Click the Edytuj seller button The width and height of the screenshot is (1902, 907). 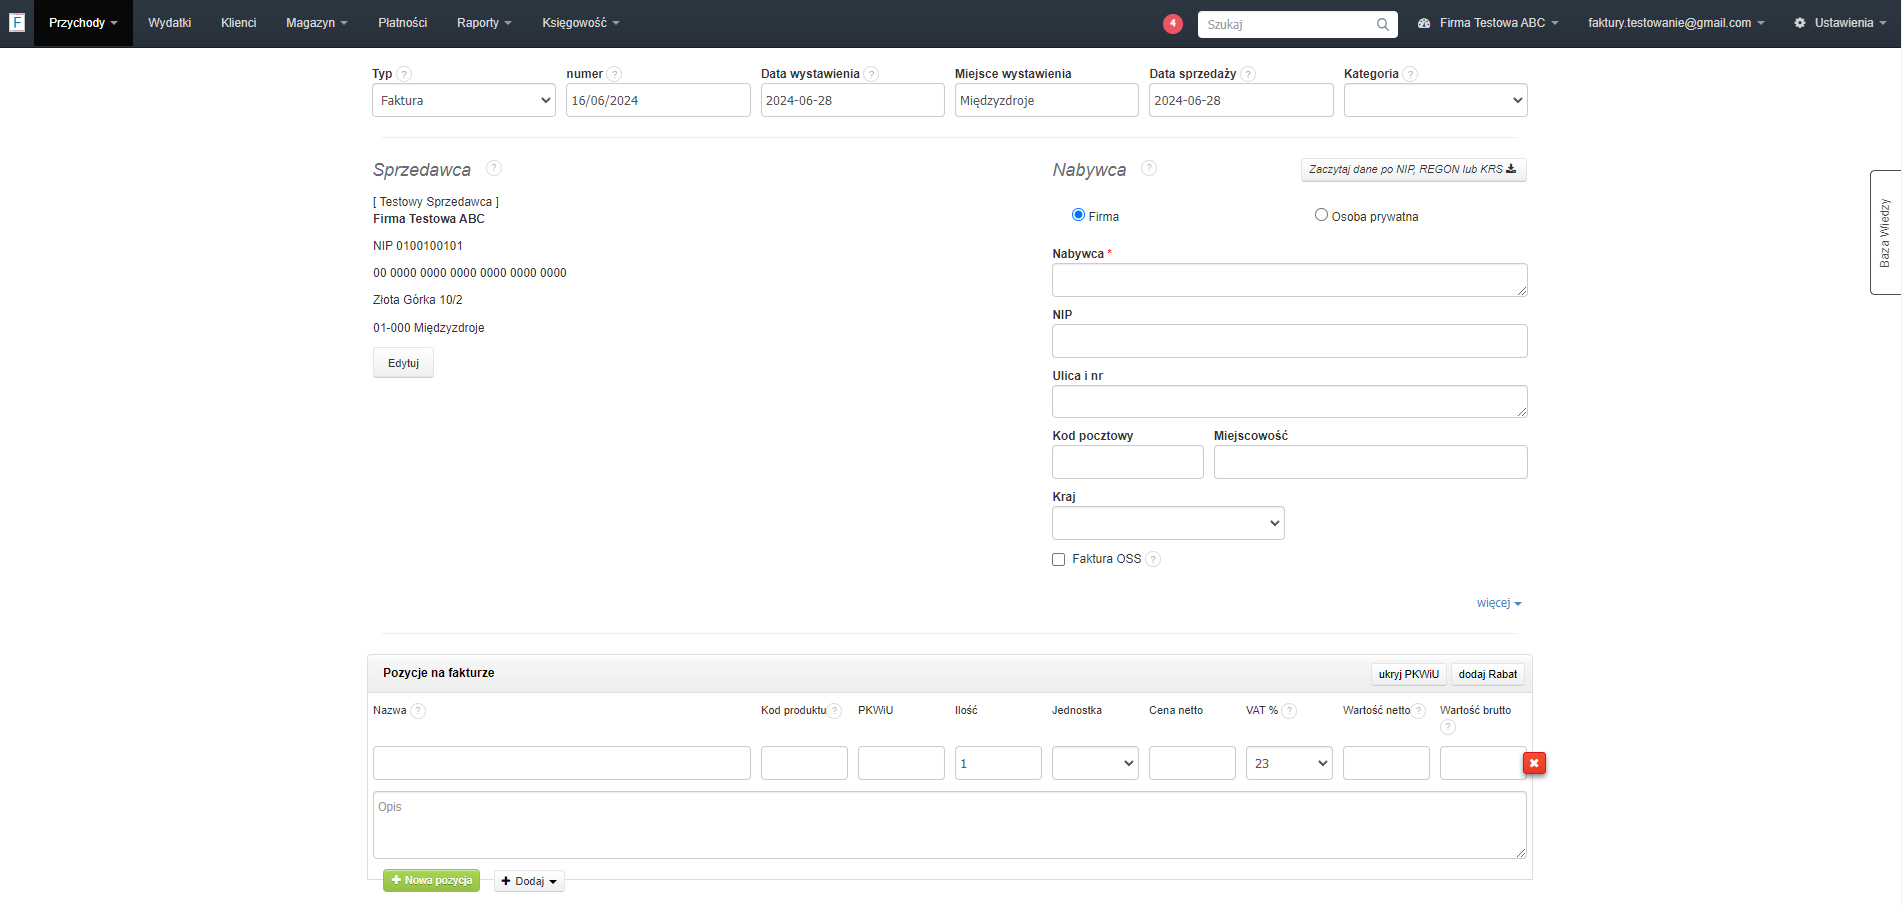[x=403, y=363]
